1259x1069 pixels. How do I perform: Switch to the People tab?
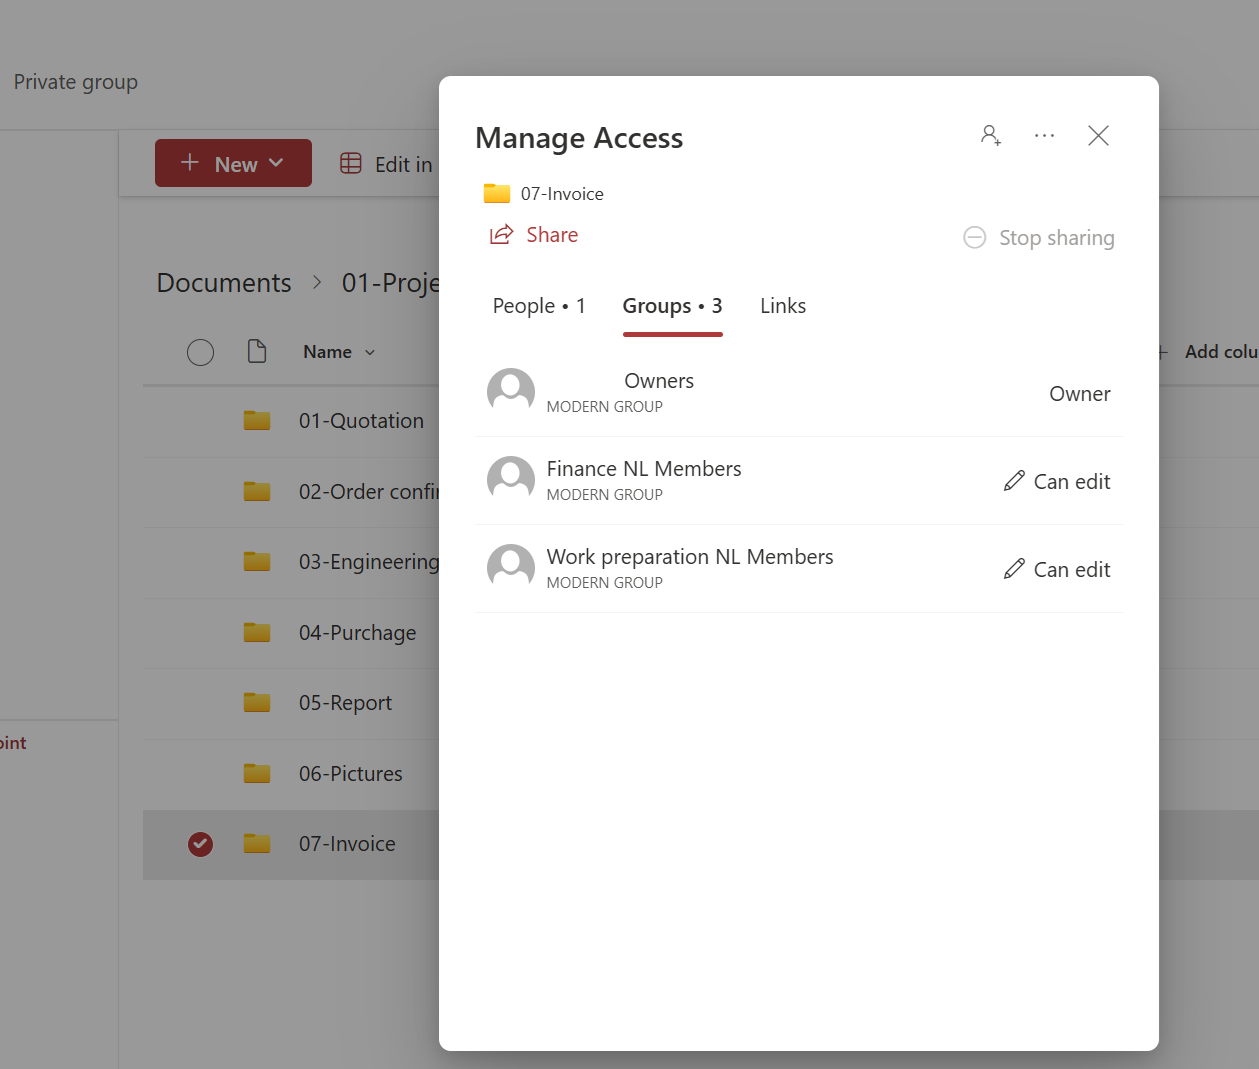[538, 306]
